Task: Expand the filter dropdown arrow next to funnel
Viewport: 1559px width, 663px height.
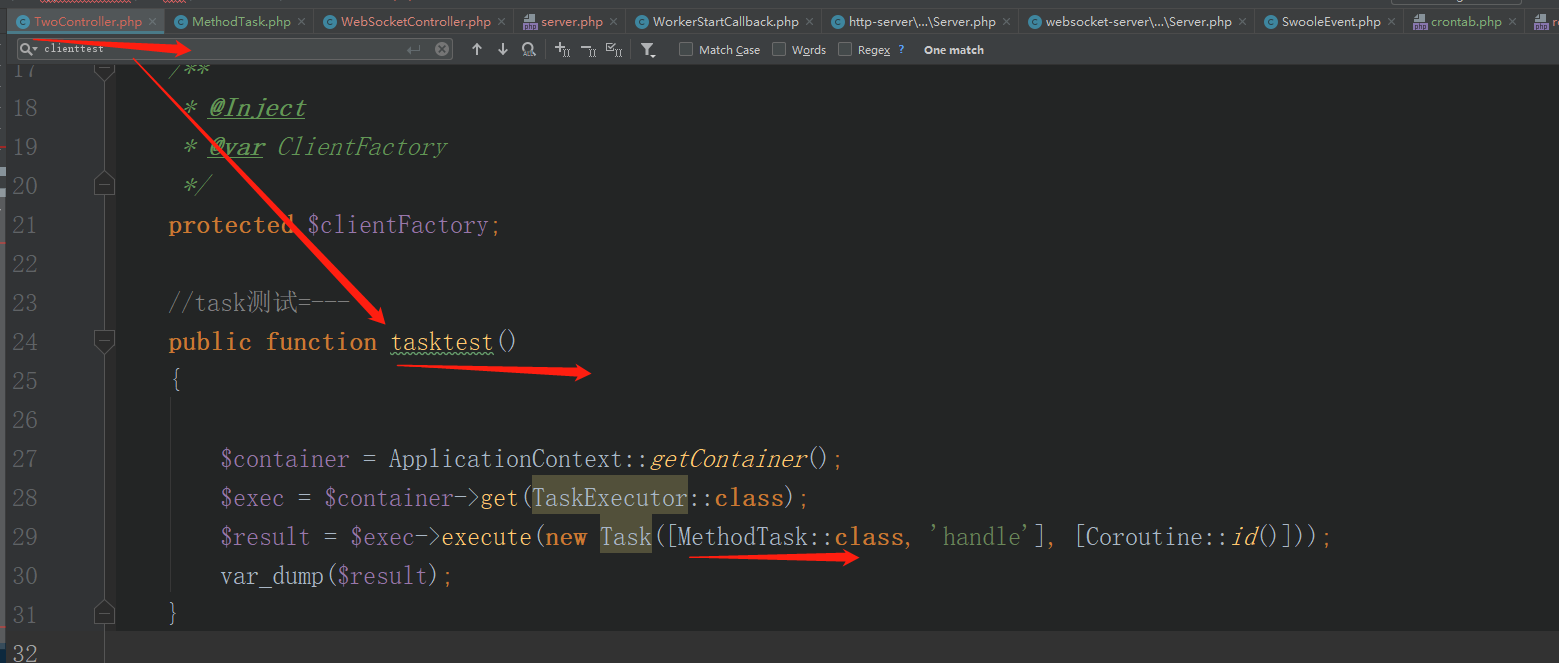Action: (654, 55)
